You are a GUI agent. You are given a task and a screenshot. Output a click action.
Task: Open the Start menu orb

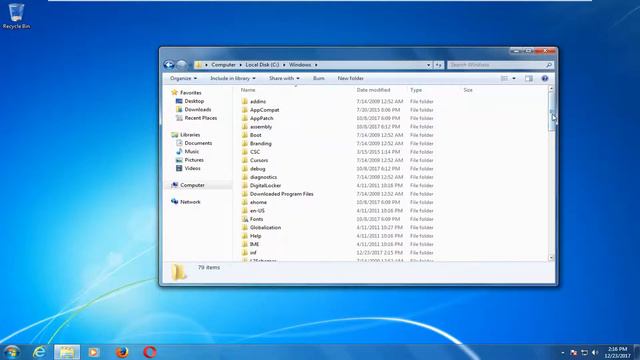click(11, 351)
